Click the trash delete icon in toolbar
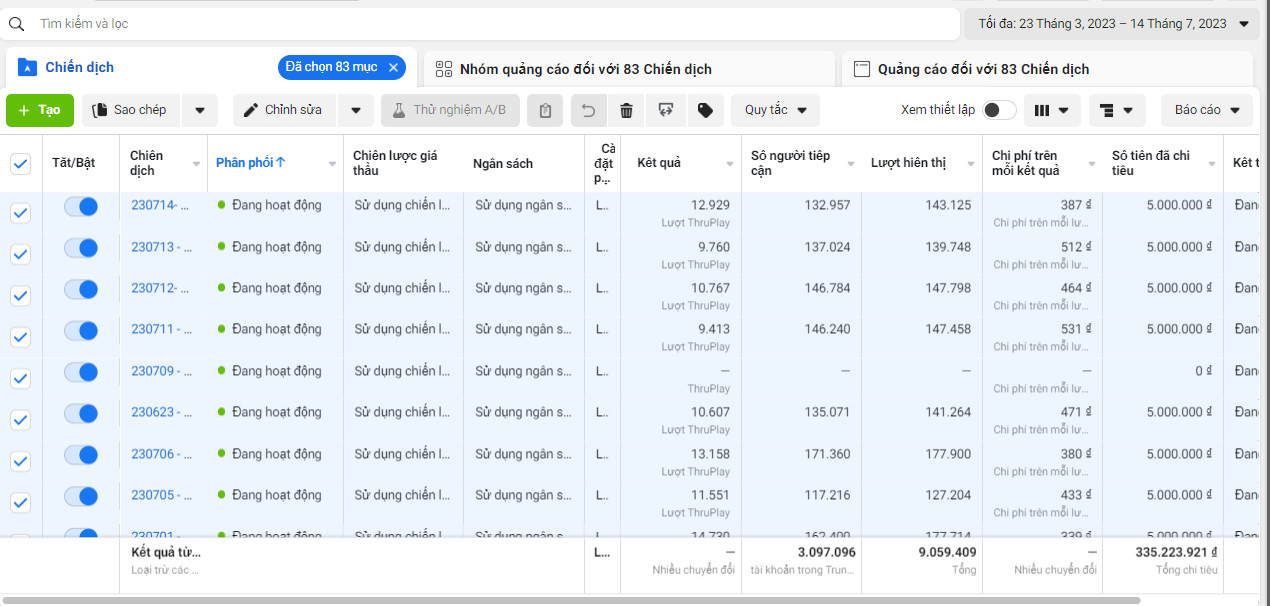The width and height of the screenshot is (1270, 606). pos(626,110)
